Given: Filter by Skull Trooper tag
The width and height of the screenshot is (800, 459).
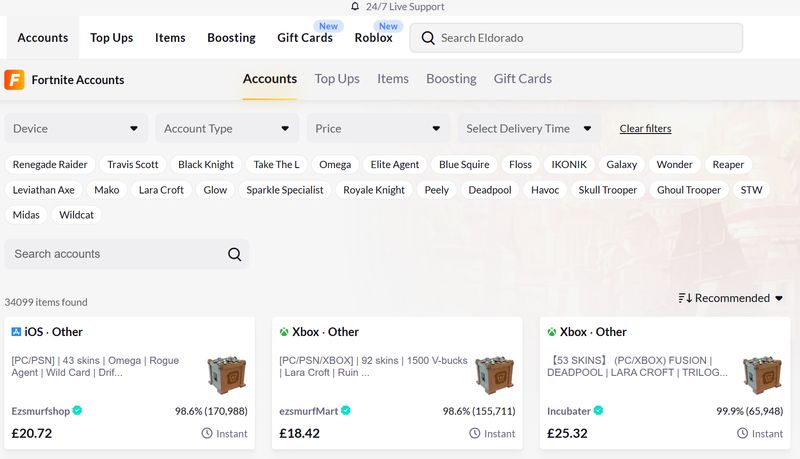Looking at the screenshot, I should 608,190.
